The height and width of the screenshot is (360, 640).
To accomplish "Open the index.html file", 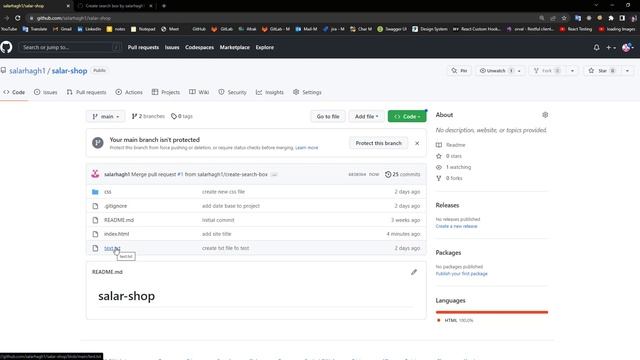I will point(116,234).
